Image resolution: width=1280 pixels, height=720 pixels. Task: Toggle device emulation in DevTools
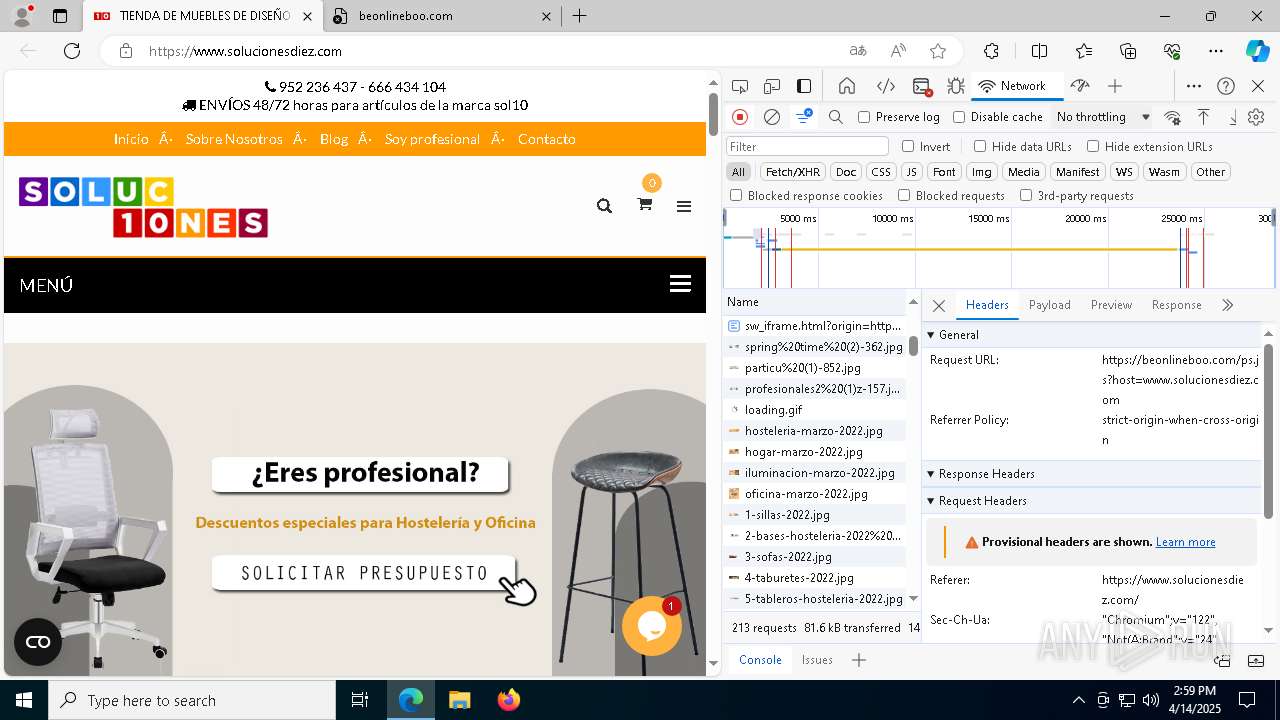click(x=772, y=86)
